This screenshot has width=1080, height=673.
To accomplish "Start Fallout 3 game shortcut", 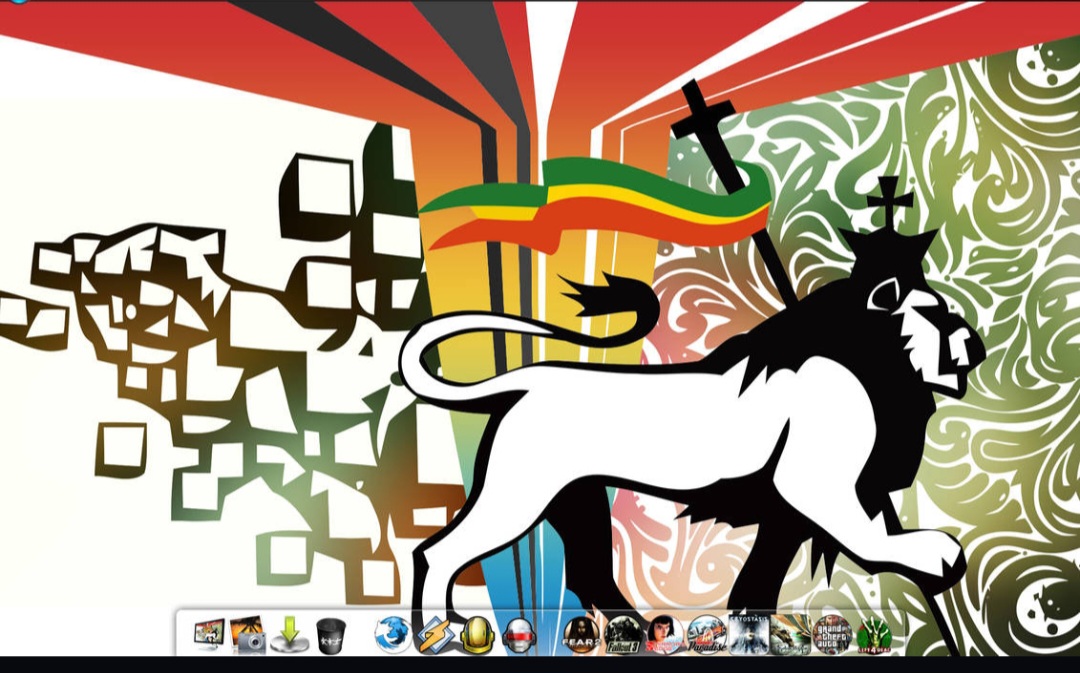I will click(622, 634).
